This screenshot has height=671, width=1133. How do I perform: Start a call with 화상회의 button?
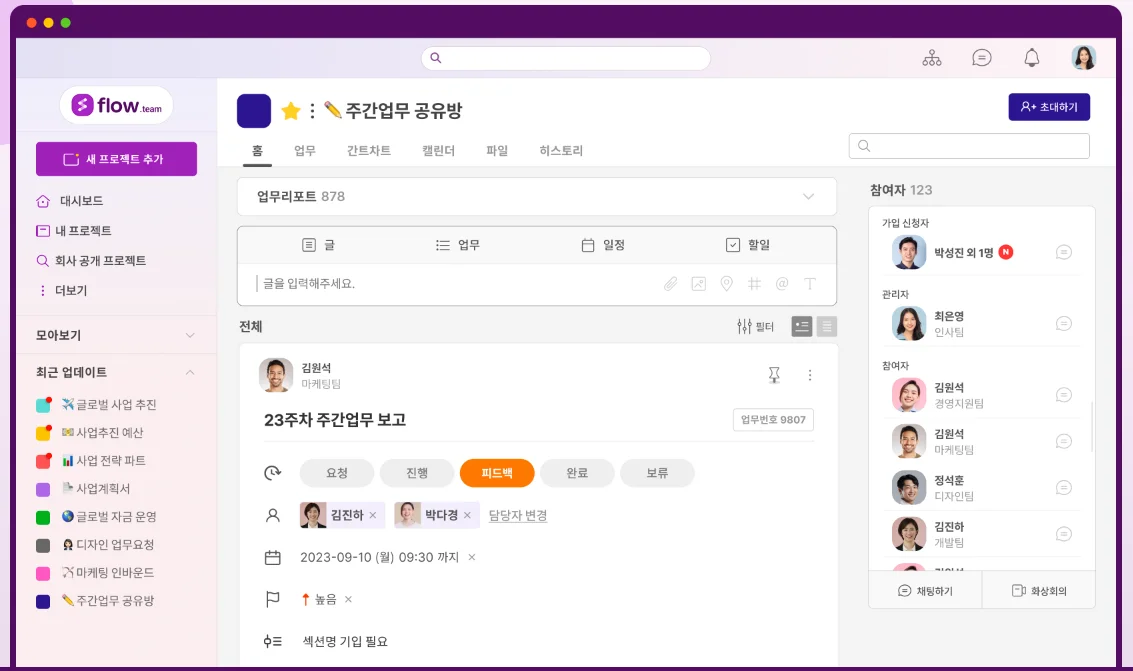(1038, 590)
